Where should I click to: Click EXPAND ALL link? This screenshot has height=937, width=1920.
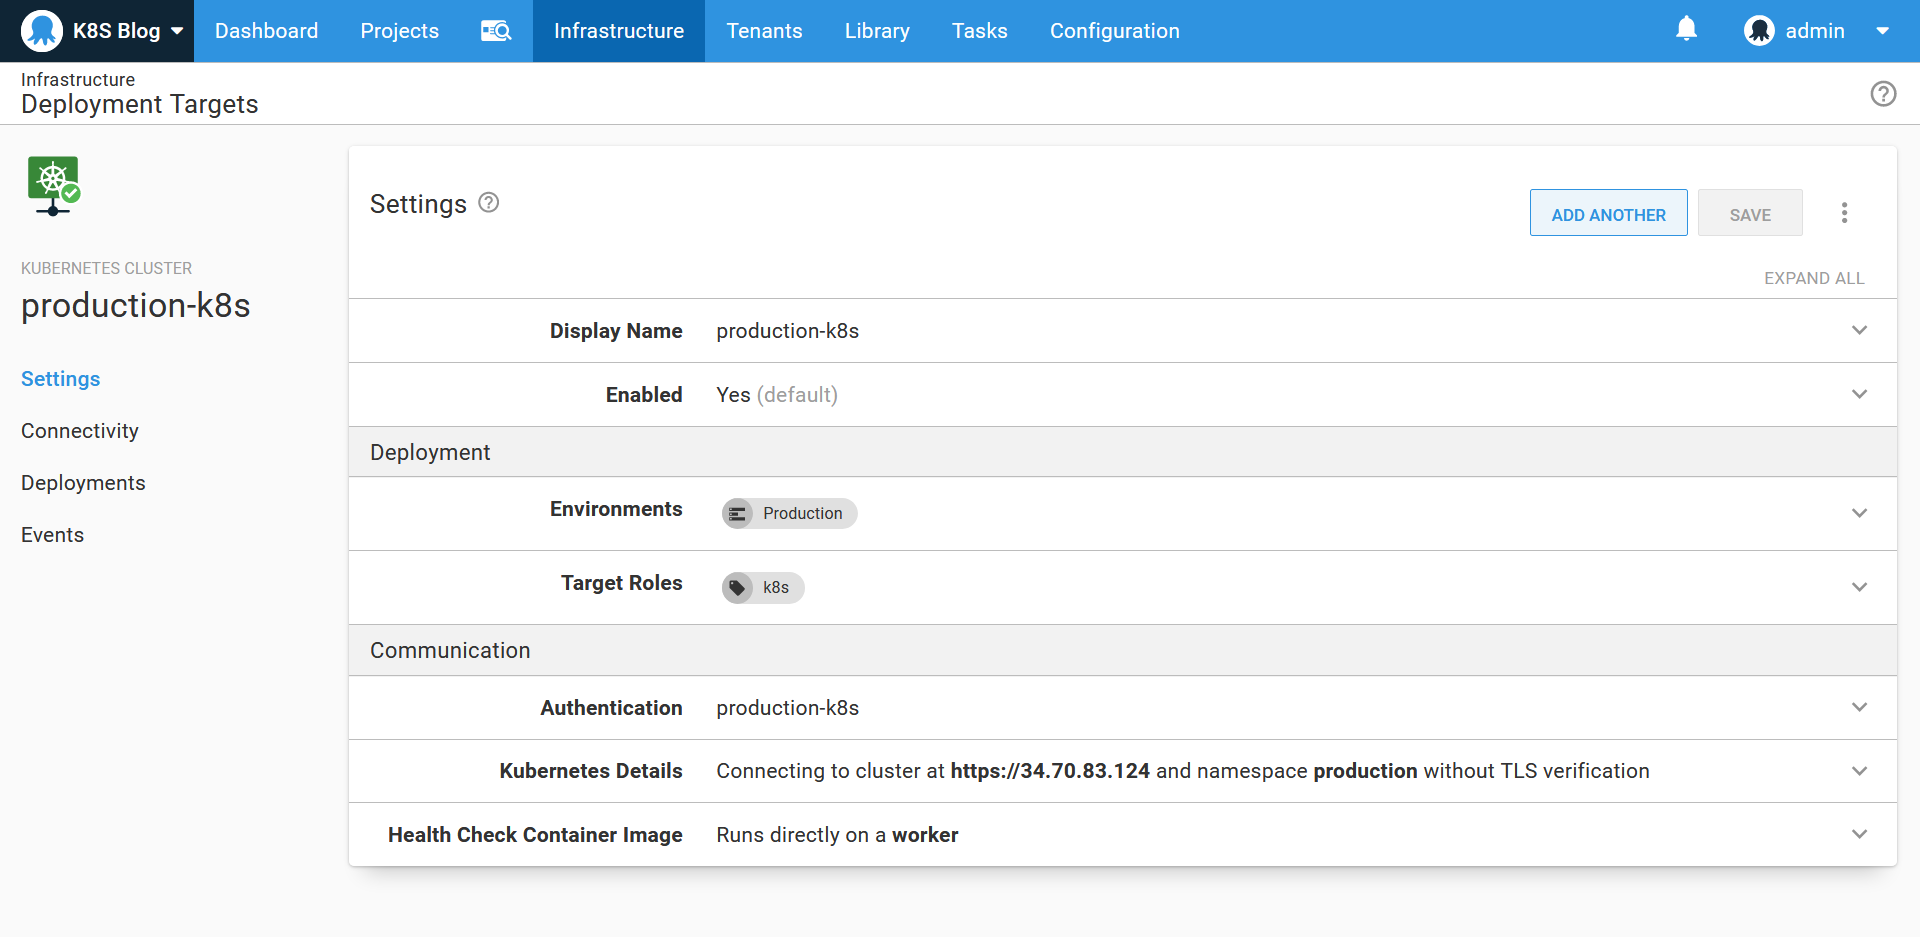(1813, 278)
